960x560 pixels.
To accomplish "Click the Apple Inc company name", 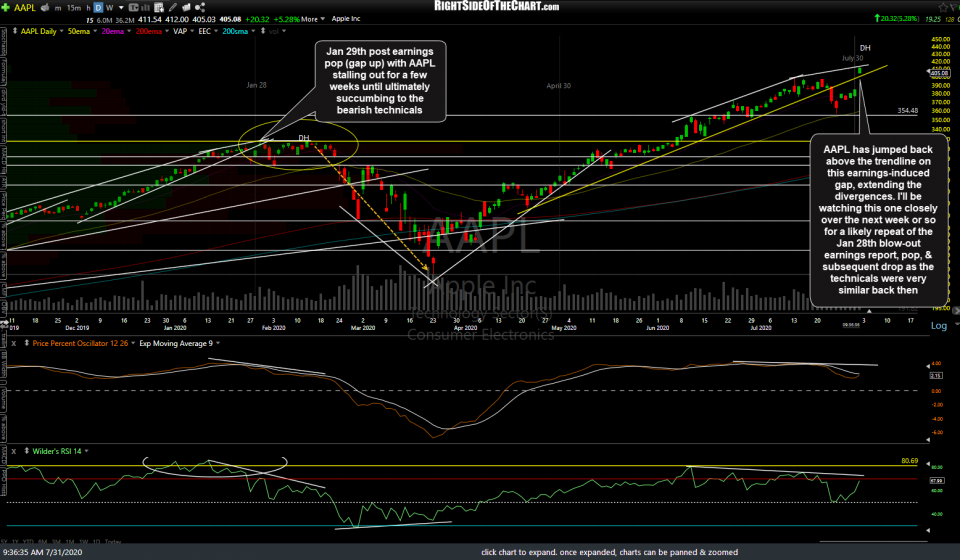I will tap(346, 19).
